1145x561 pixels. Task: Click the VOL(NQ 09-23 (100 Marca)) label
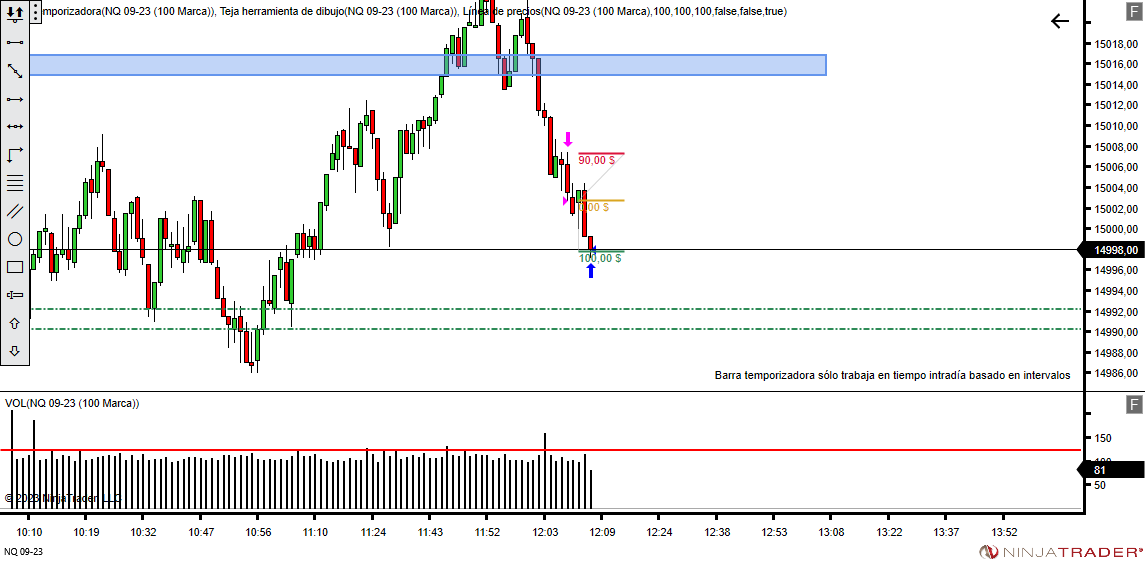coord(72,403)
